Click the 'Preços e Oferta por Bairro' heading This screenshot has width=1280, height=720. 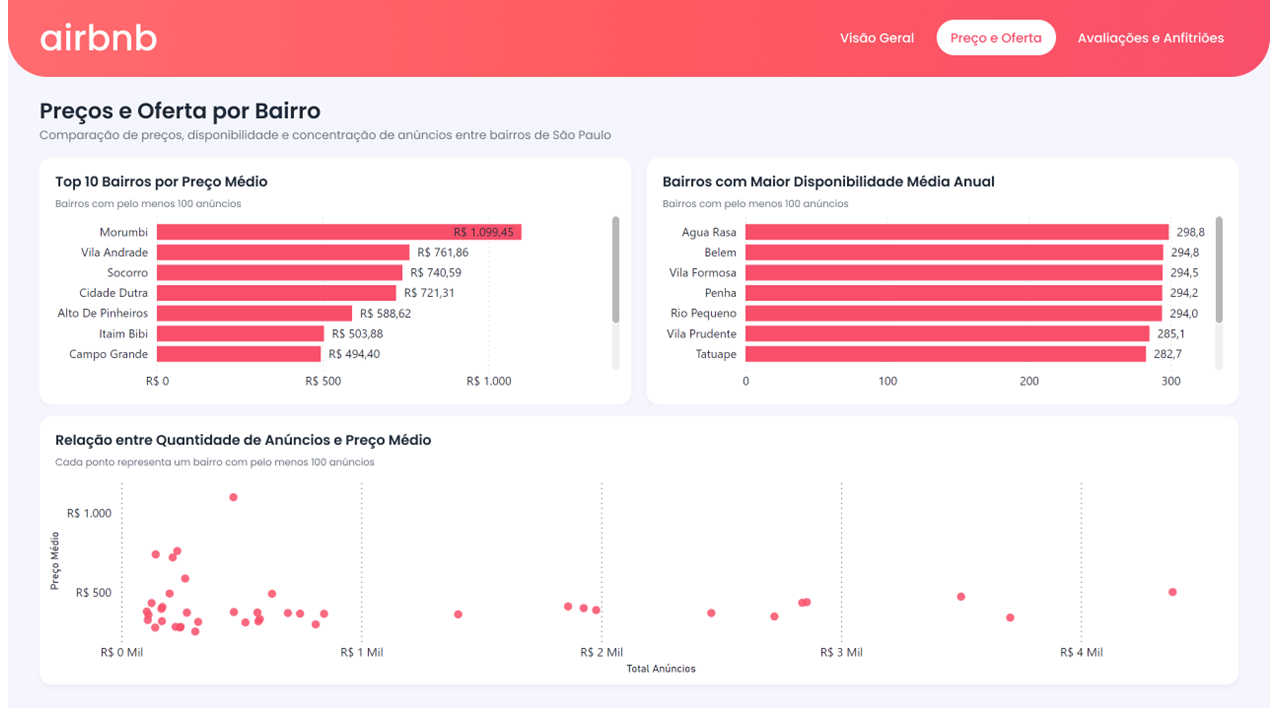[180, 110]
